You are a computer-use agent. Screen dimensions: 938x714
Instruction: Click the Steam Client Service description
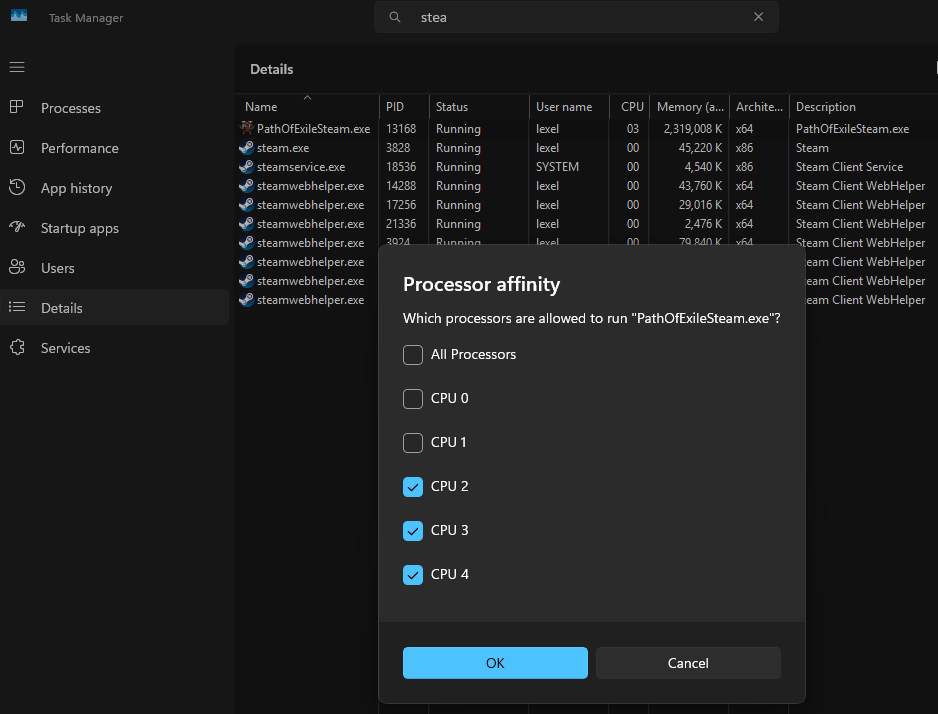[849, 167]
